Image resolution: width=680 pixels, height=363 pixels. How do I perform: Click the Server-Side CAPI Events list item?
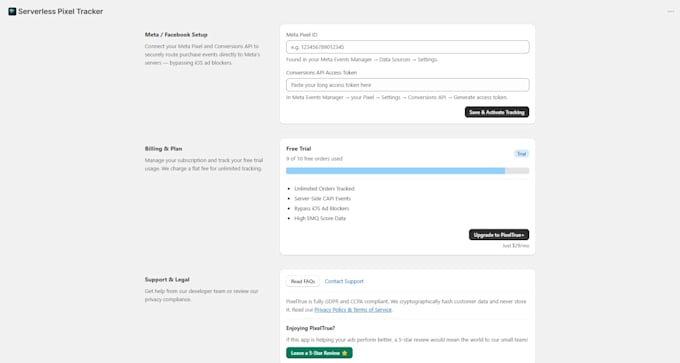point(323,199)
